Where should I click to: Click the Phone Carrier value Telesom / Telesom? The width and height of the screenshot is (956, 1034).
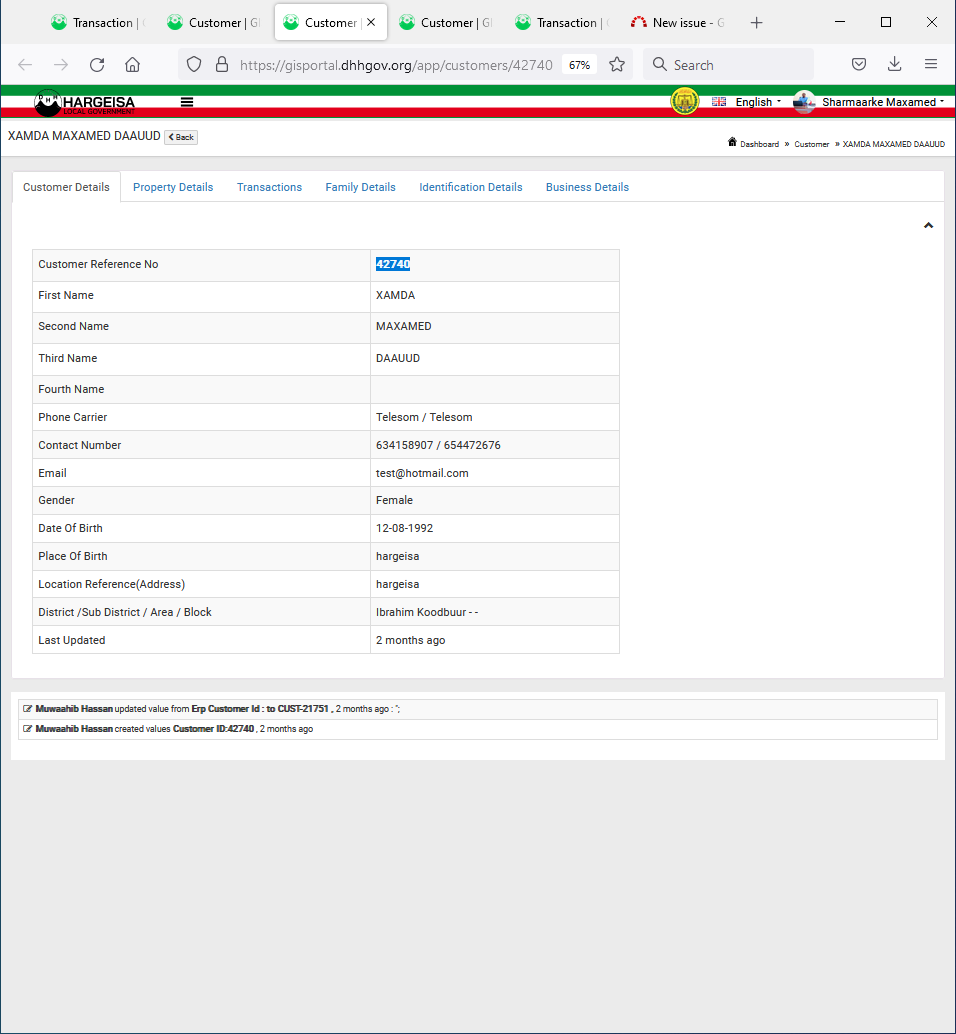pos(424,417)
